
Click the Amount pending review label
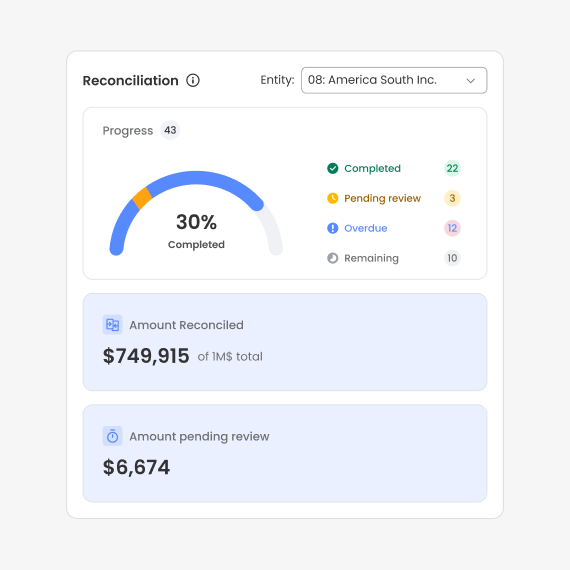(x=199, y=437)
